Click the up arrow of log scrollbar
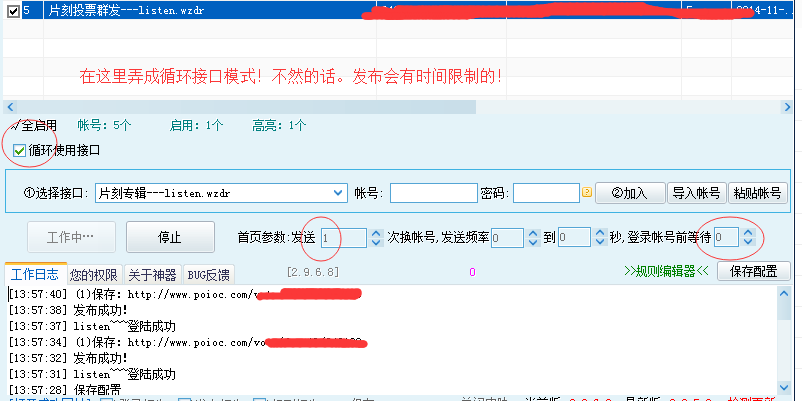This screenshot has height=401, width=802. pos(786,294)
